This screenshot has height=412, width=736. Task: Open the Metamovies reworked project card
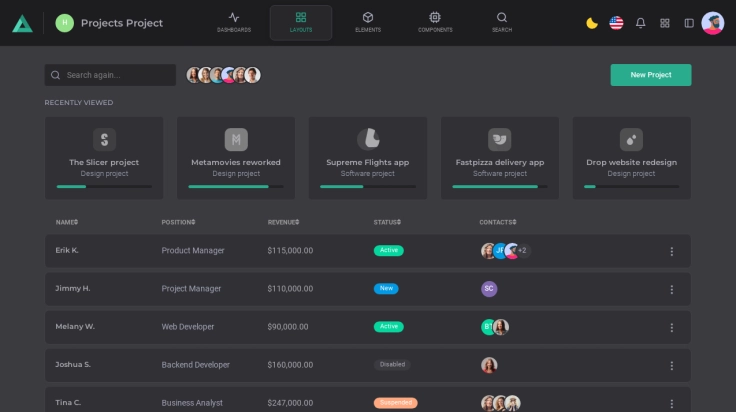pyautogui.click(x=236, y=157)
